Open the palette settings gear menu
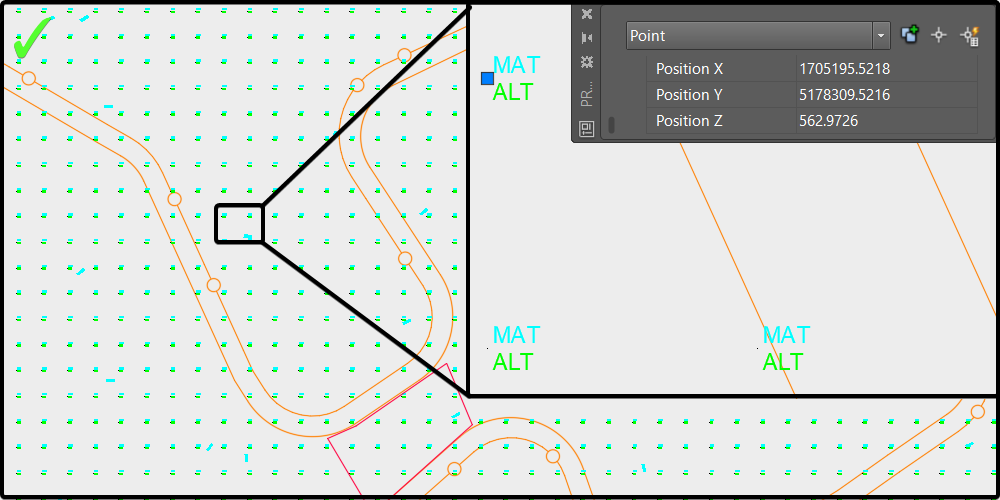This screenshot has width=1000, height=500. pos(587,62)
